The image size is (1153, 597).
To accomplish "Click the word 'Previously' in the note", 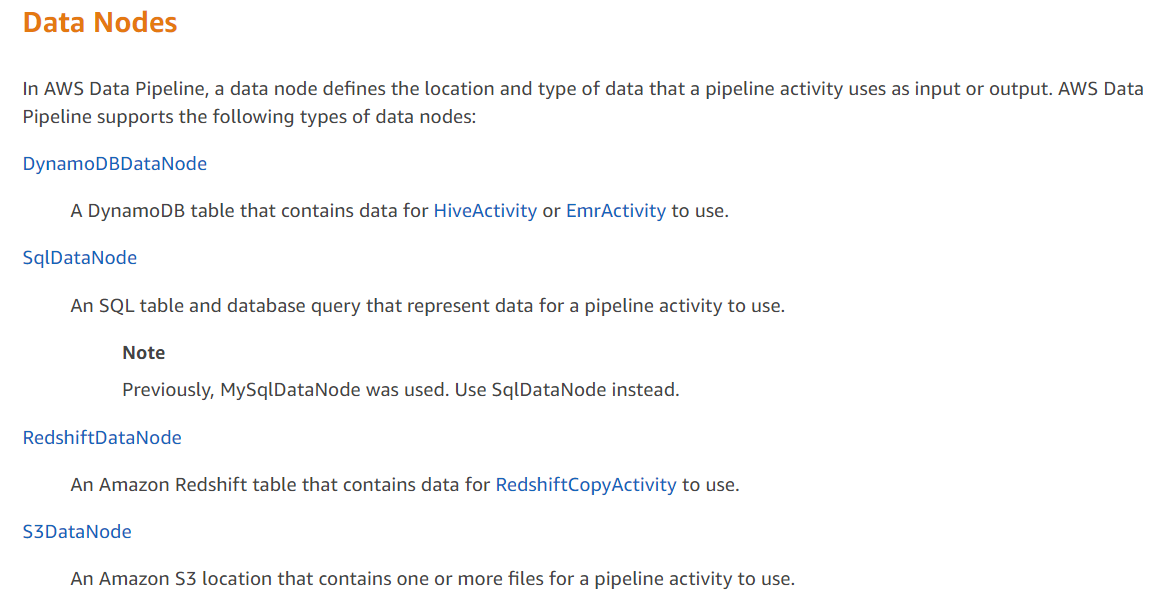I will (x=167, y=390).
